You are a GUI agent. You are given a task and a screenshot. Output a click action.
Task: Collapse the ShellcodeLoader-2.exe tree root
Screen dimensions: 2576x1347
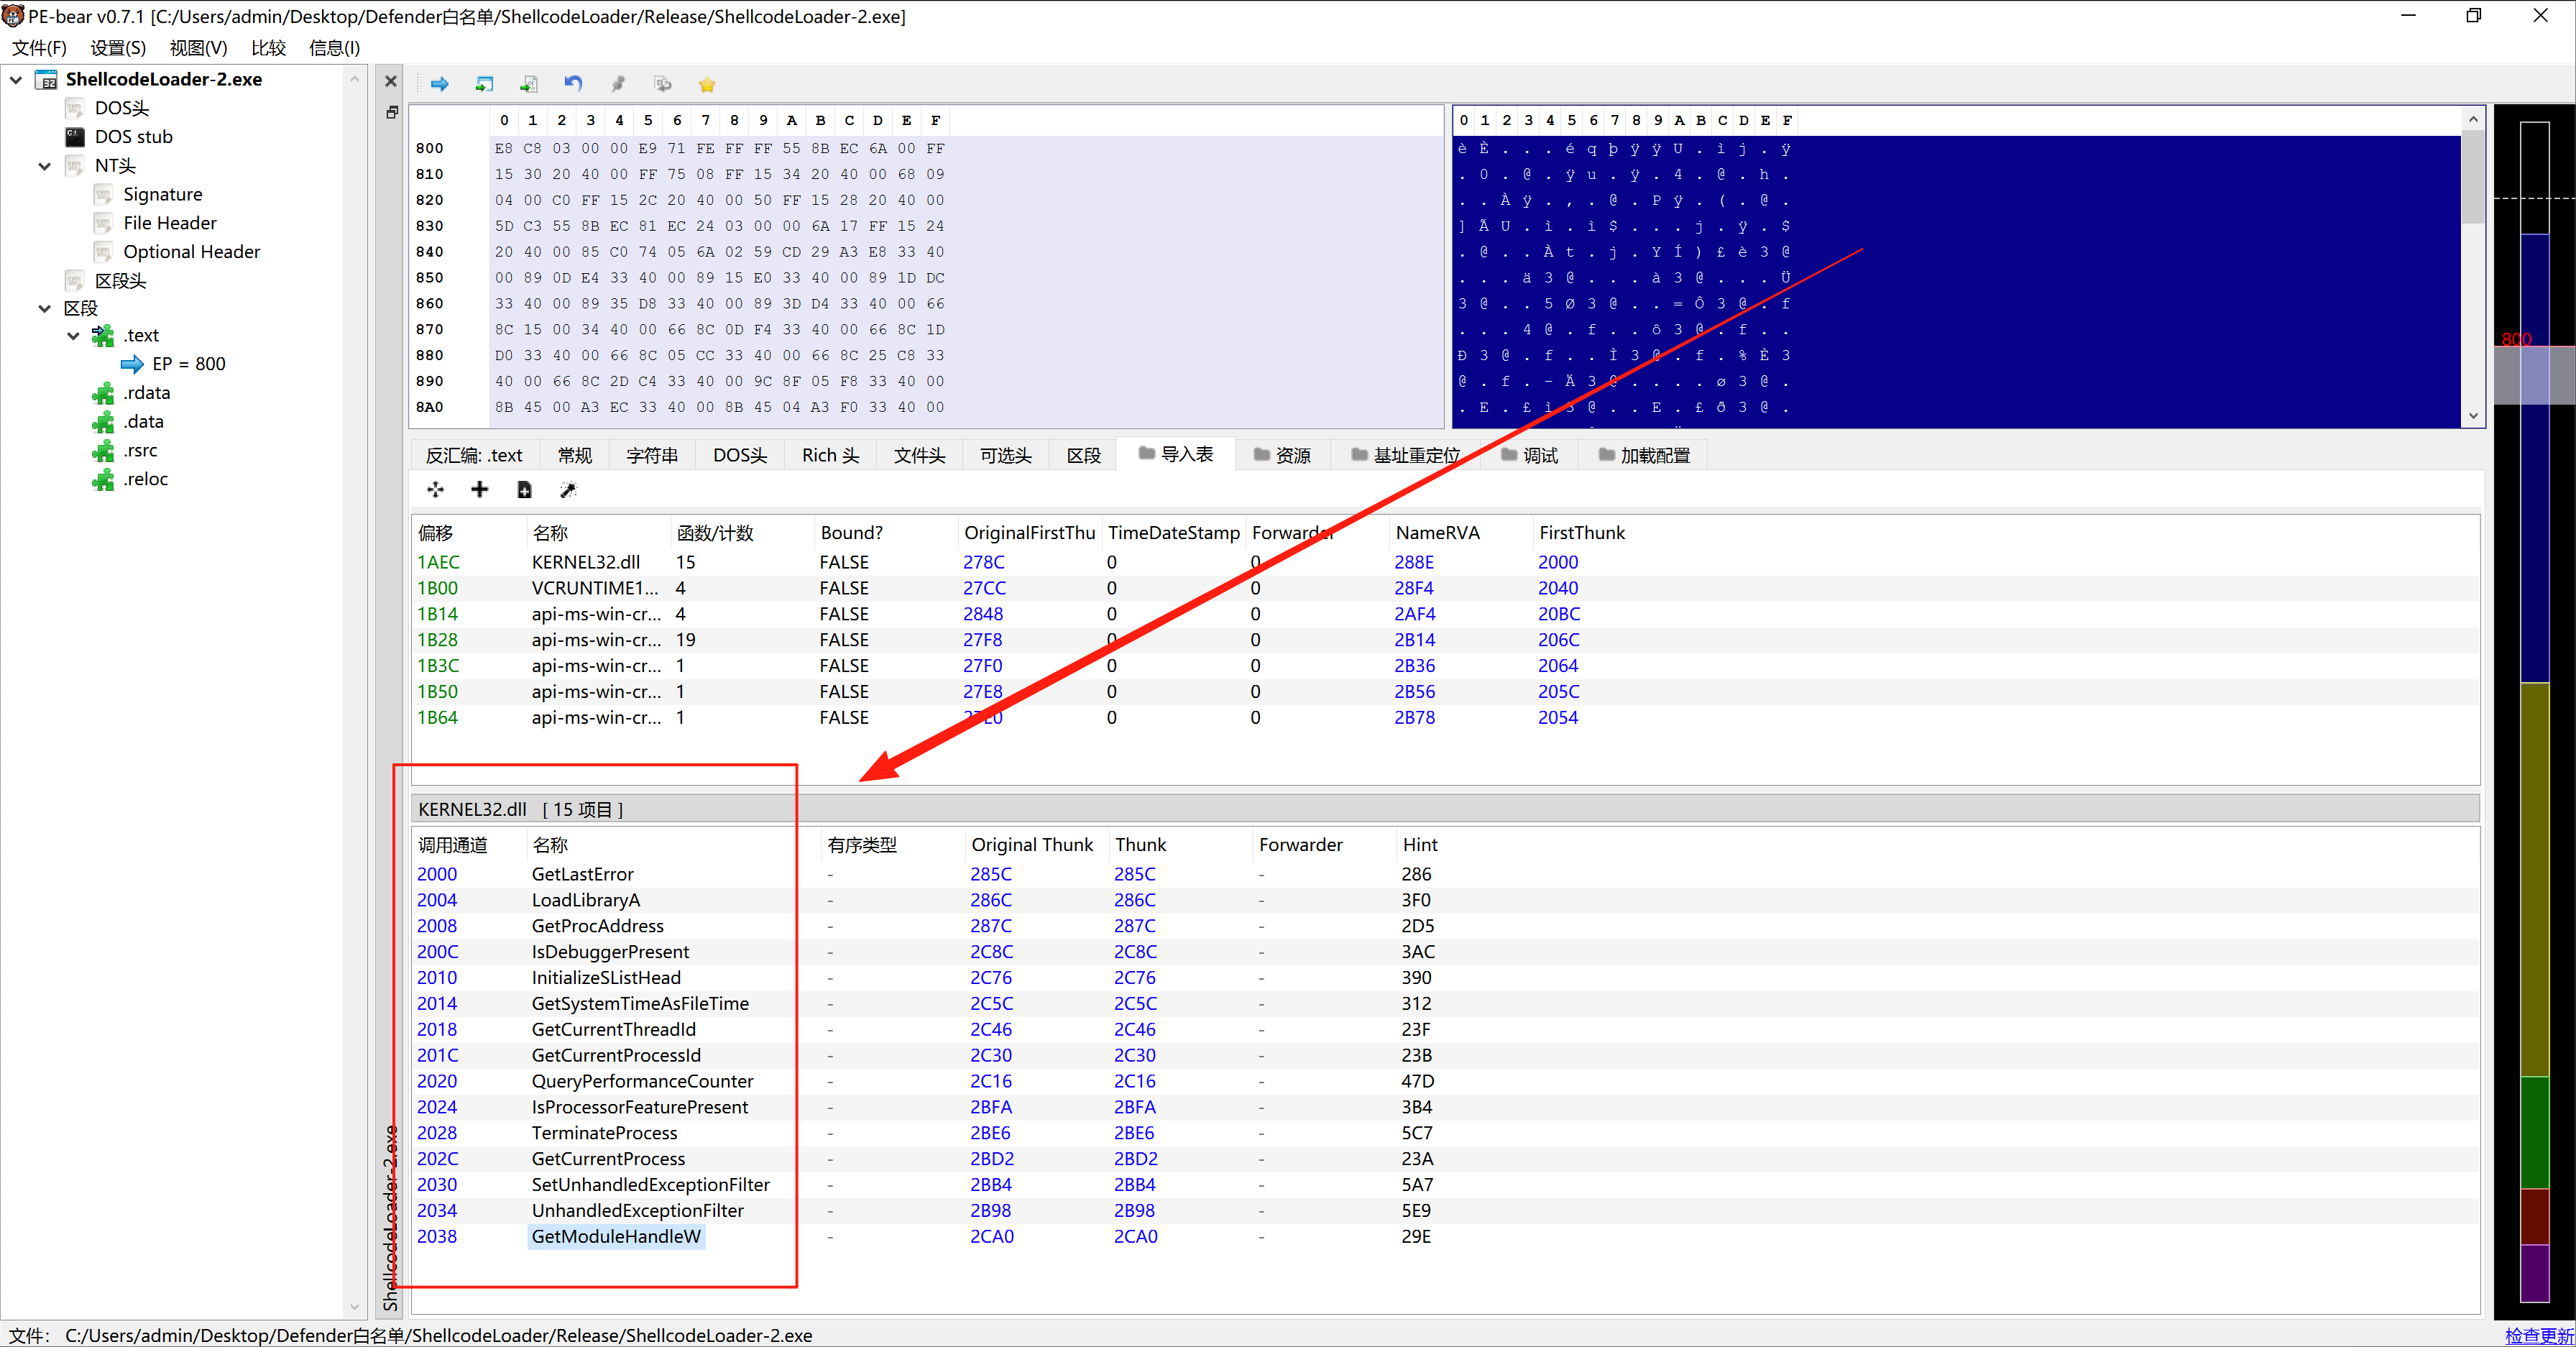click(x=17, y=79)
